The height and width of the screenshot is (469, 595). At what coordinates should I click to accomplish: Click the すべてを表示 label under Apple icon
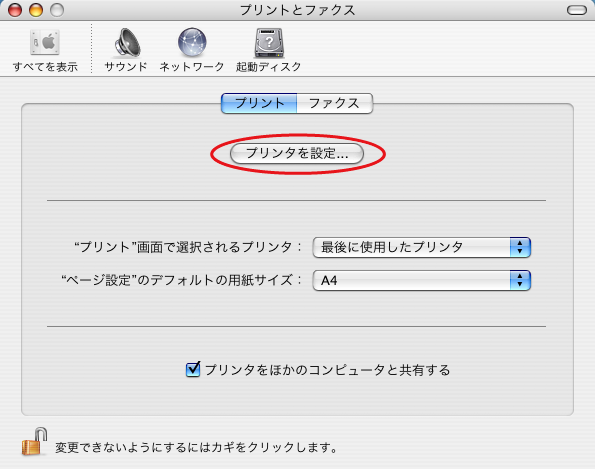click(x=45, y=67)
